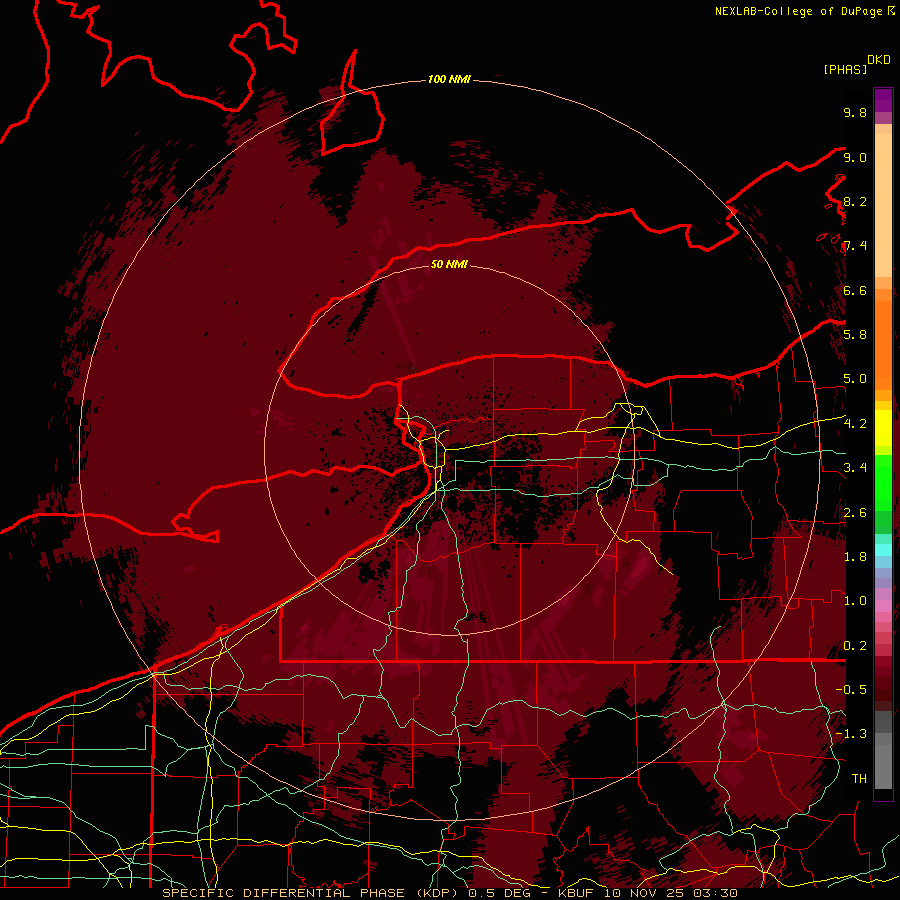Select the 9.8 value on the scale
Screen dimensions: 900x900
[855, 112]
